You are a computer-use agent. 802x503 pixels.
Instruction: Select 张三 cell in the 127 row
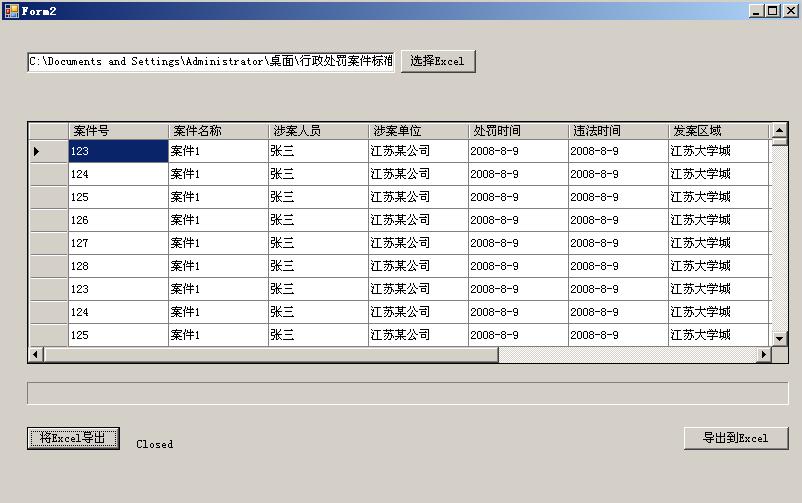coord(318,243)
